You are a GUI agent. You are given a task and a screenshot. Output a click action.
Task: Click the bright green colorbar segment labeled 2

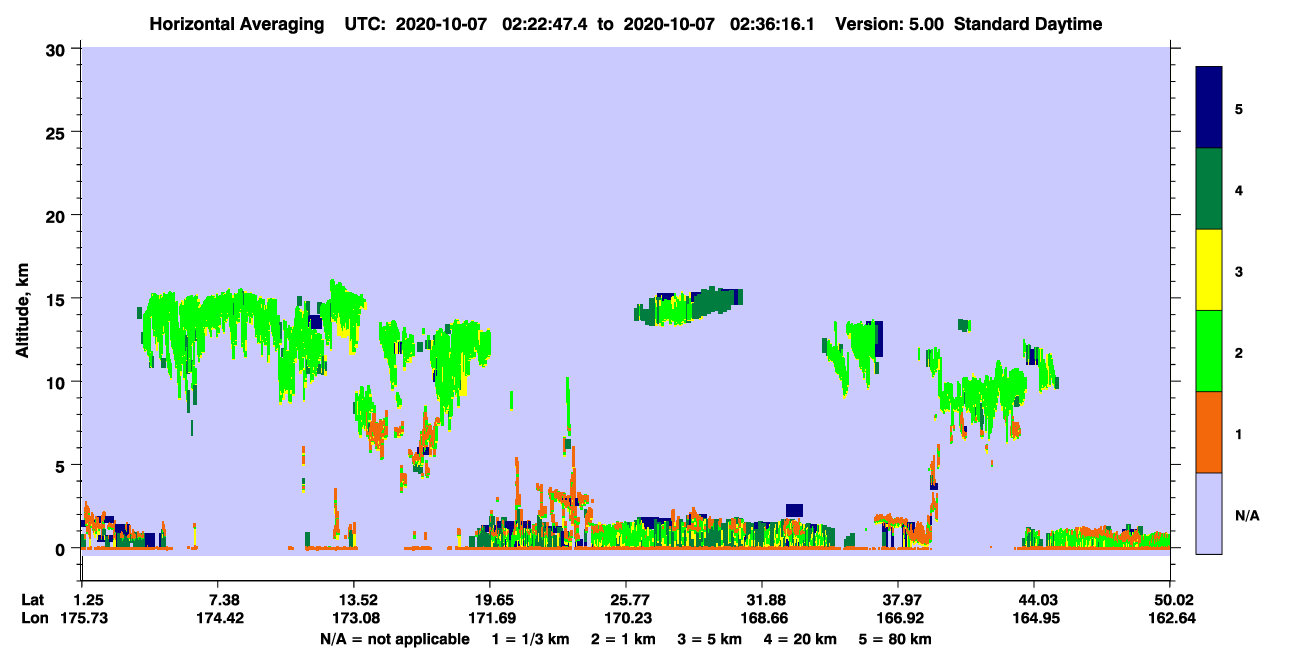(x=1209, y=351)
